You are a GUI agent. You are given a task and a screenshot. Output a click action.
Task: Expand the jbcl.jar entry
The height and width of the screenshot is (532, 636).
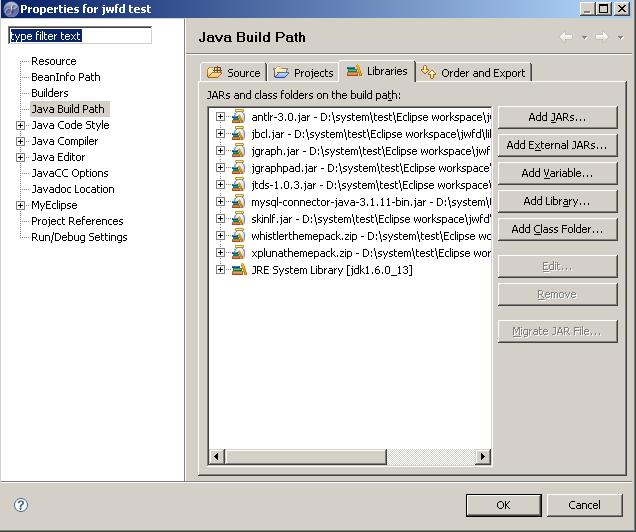pos(220,134)
